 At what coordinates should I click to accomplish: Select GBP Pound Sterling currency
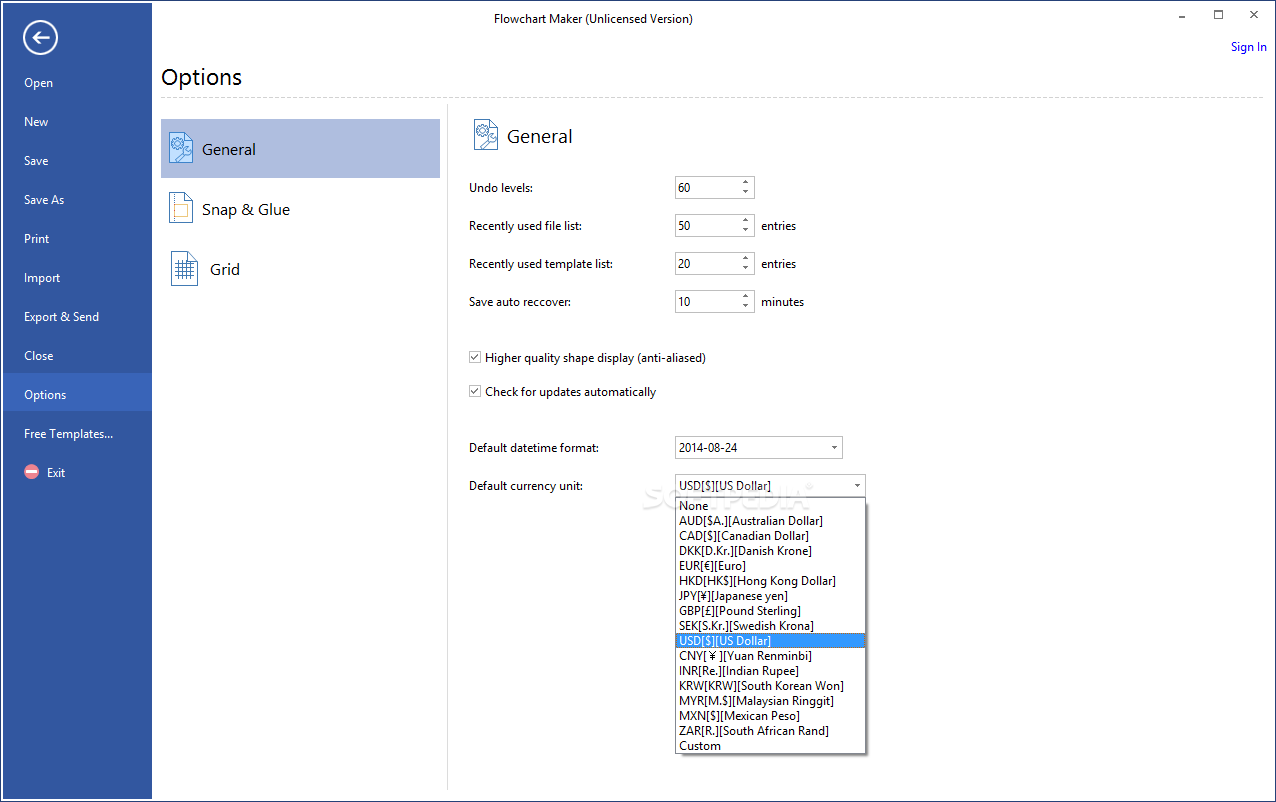click(770, 610)
